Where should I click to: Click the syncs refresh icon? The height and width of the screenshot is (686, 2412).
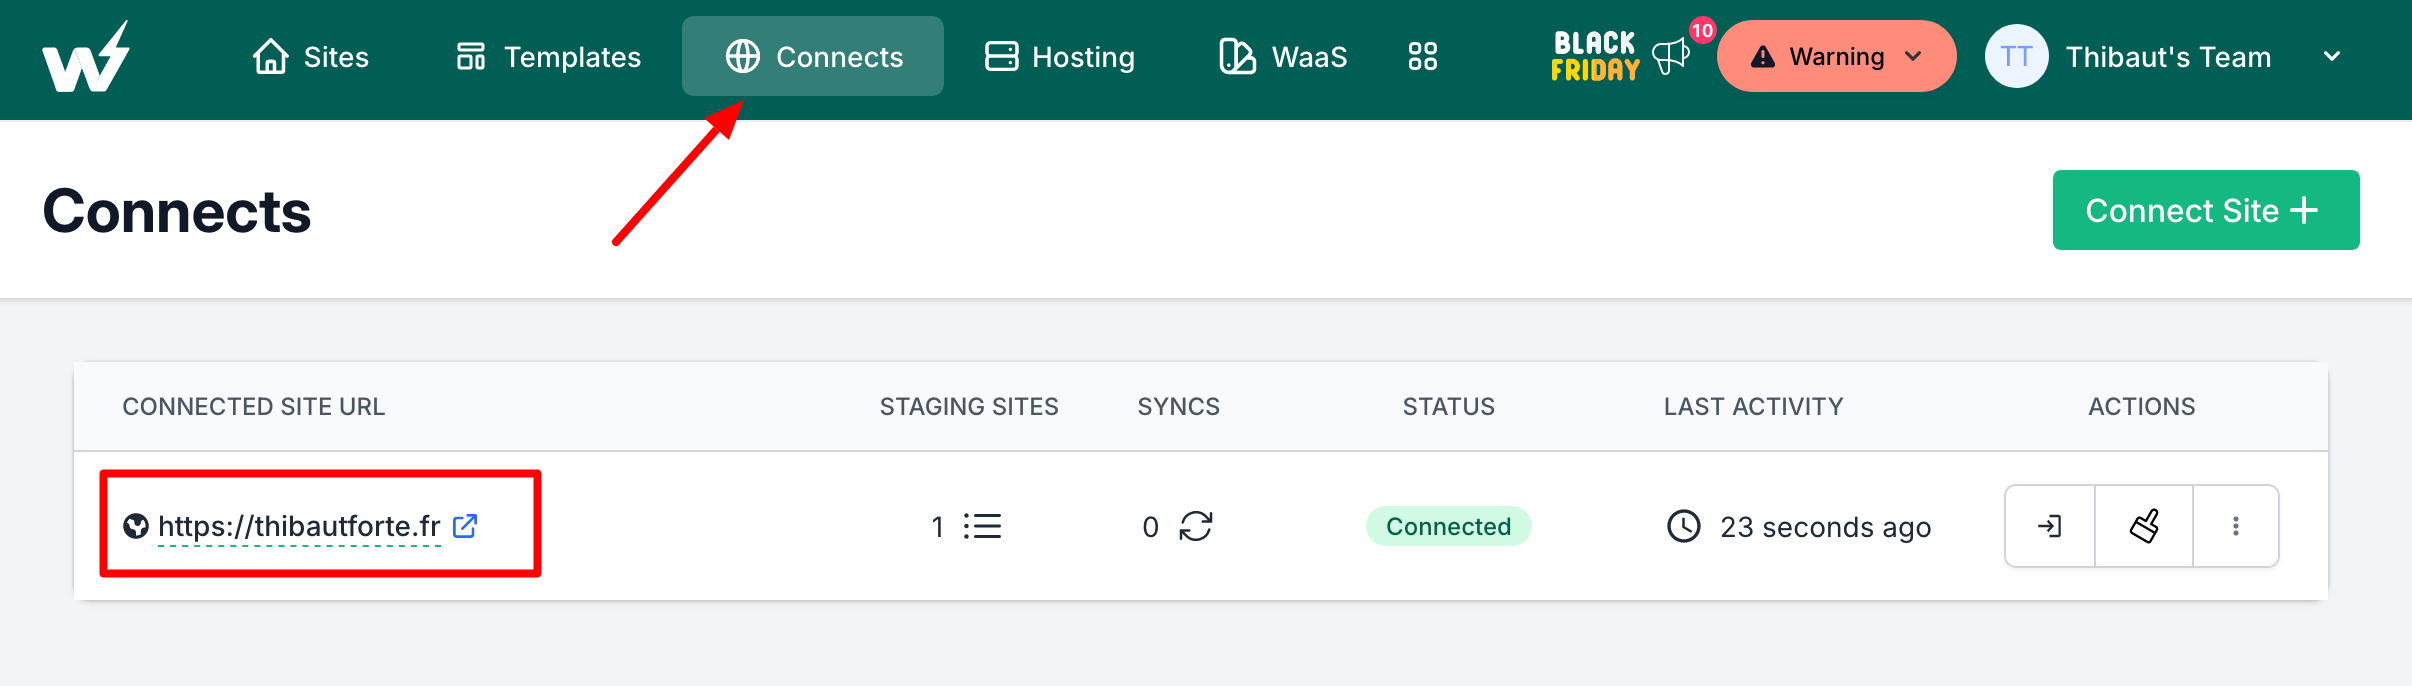coord(1195,526)
